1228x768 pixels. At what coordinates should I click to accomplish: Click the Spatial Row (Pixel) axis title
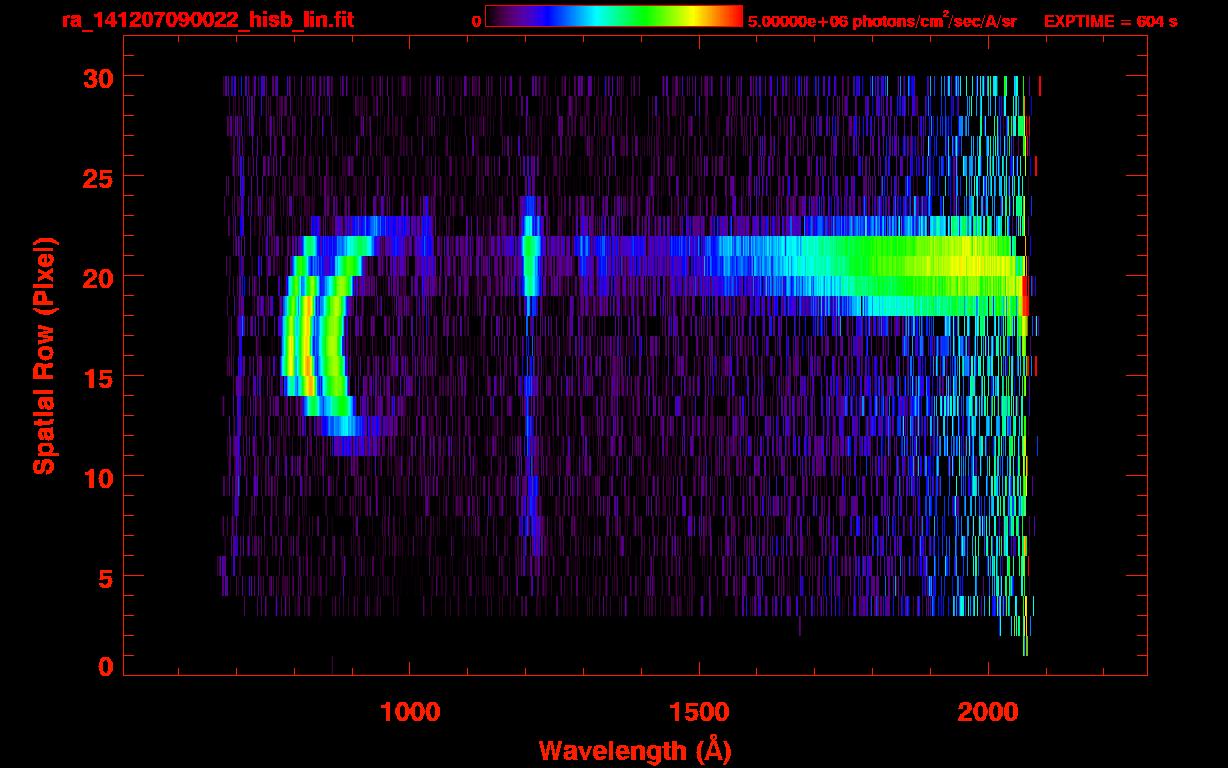[x=44, y=356]
